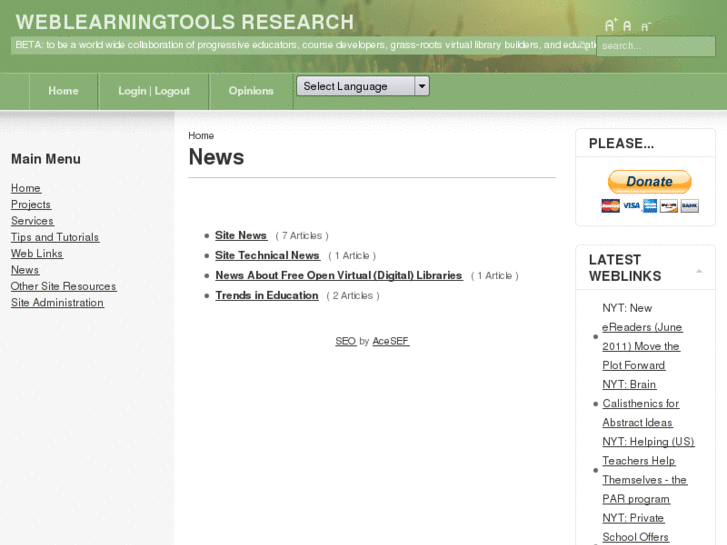Image resolution: width=727 pixels, height=545 pixels.
Task: Open Tips and Tutorials link
Action: [55, 237]
